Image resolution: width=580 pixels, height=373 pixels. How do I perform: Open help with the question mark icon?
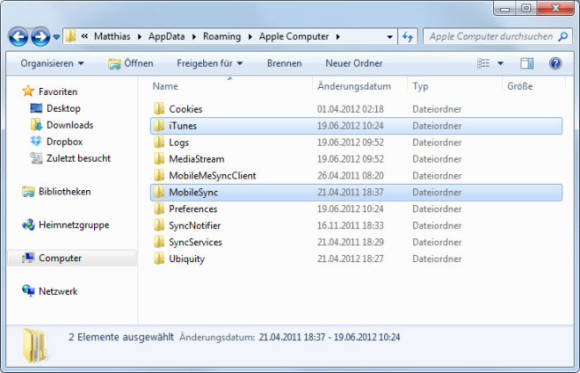(x=555, y=64)
